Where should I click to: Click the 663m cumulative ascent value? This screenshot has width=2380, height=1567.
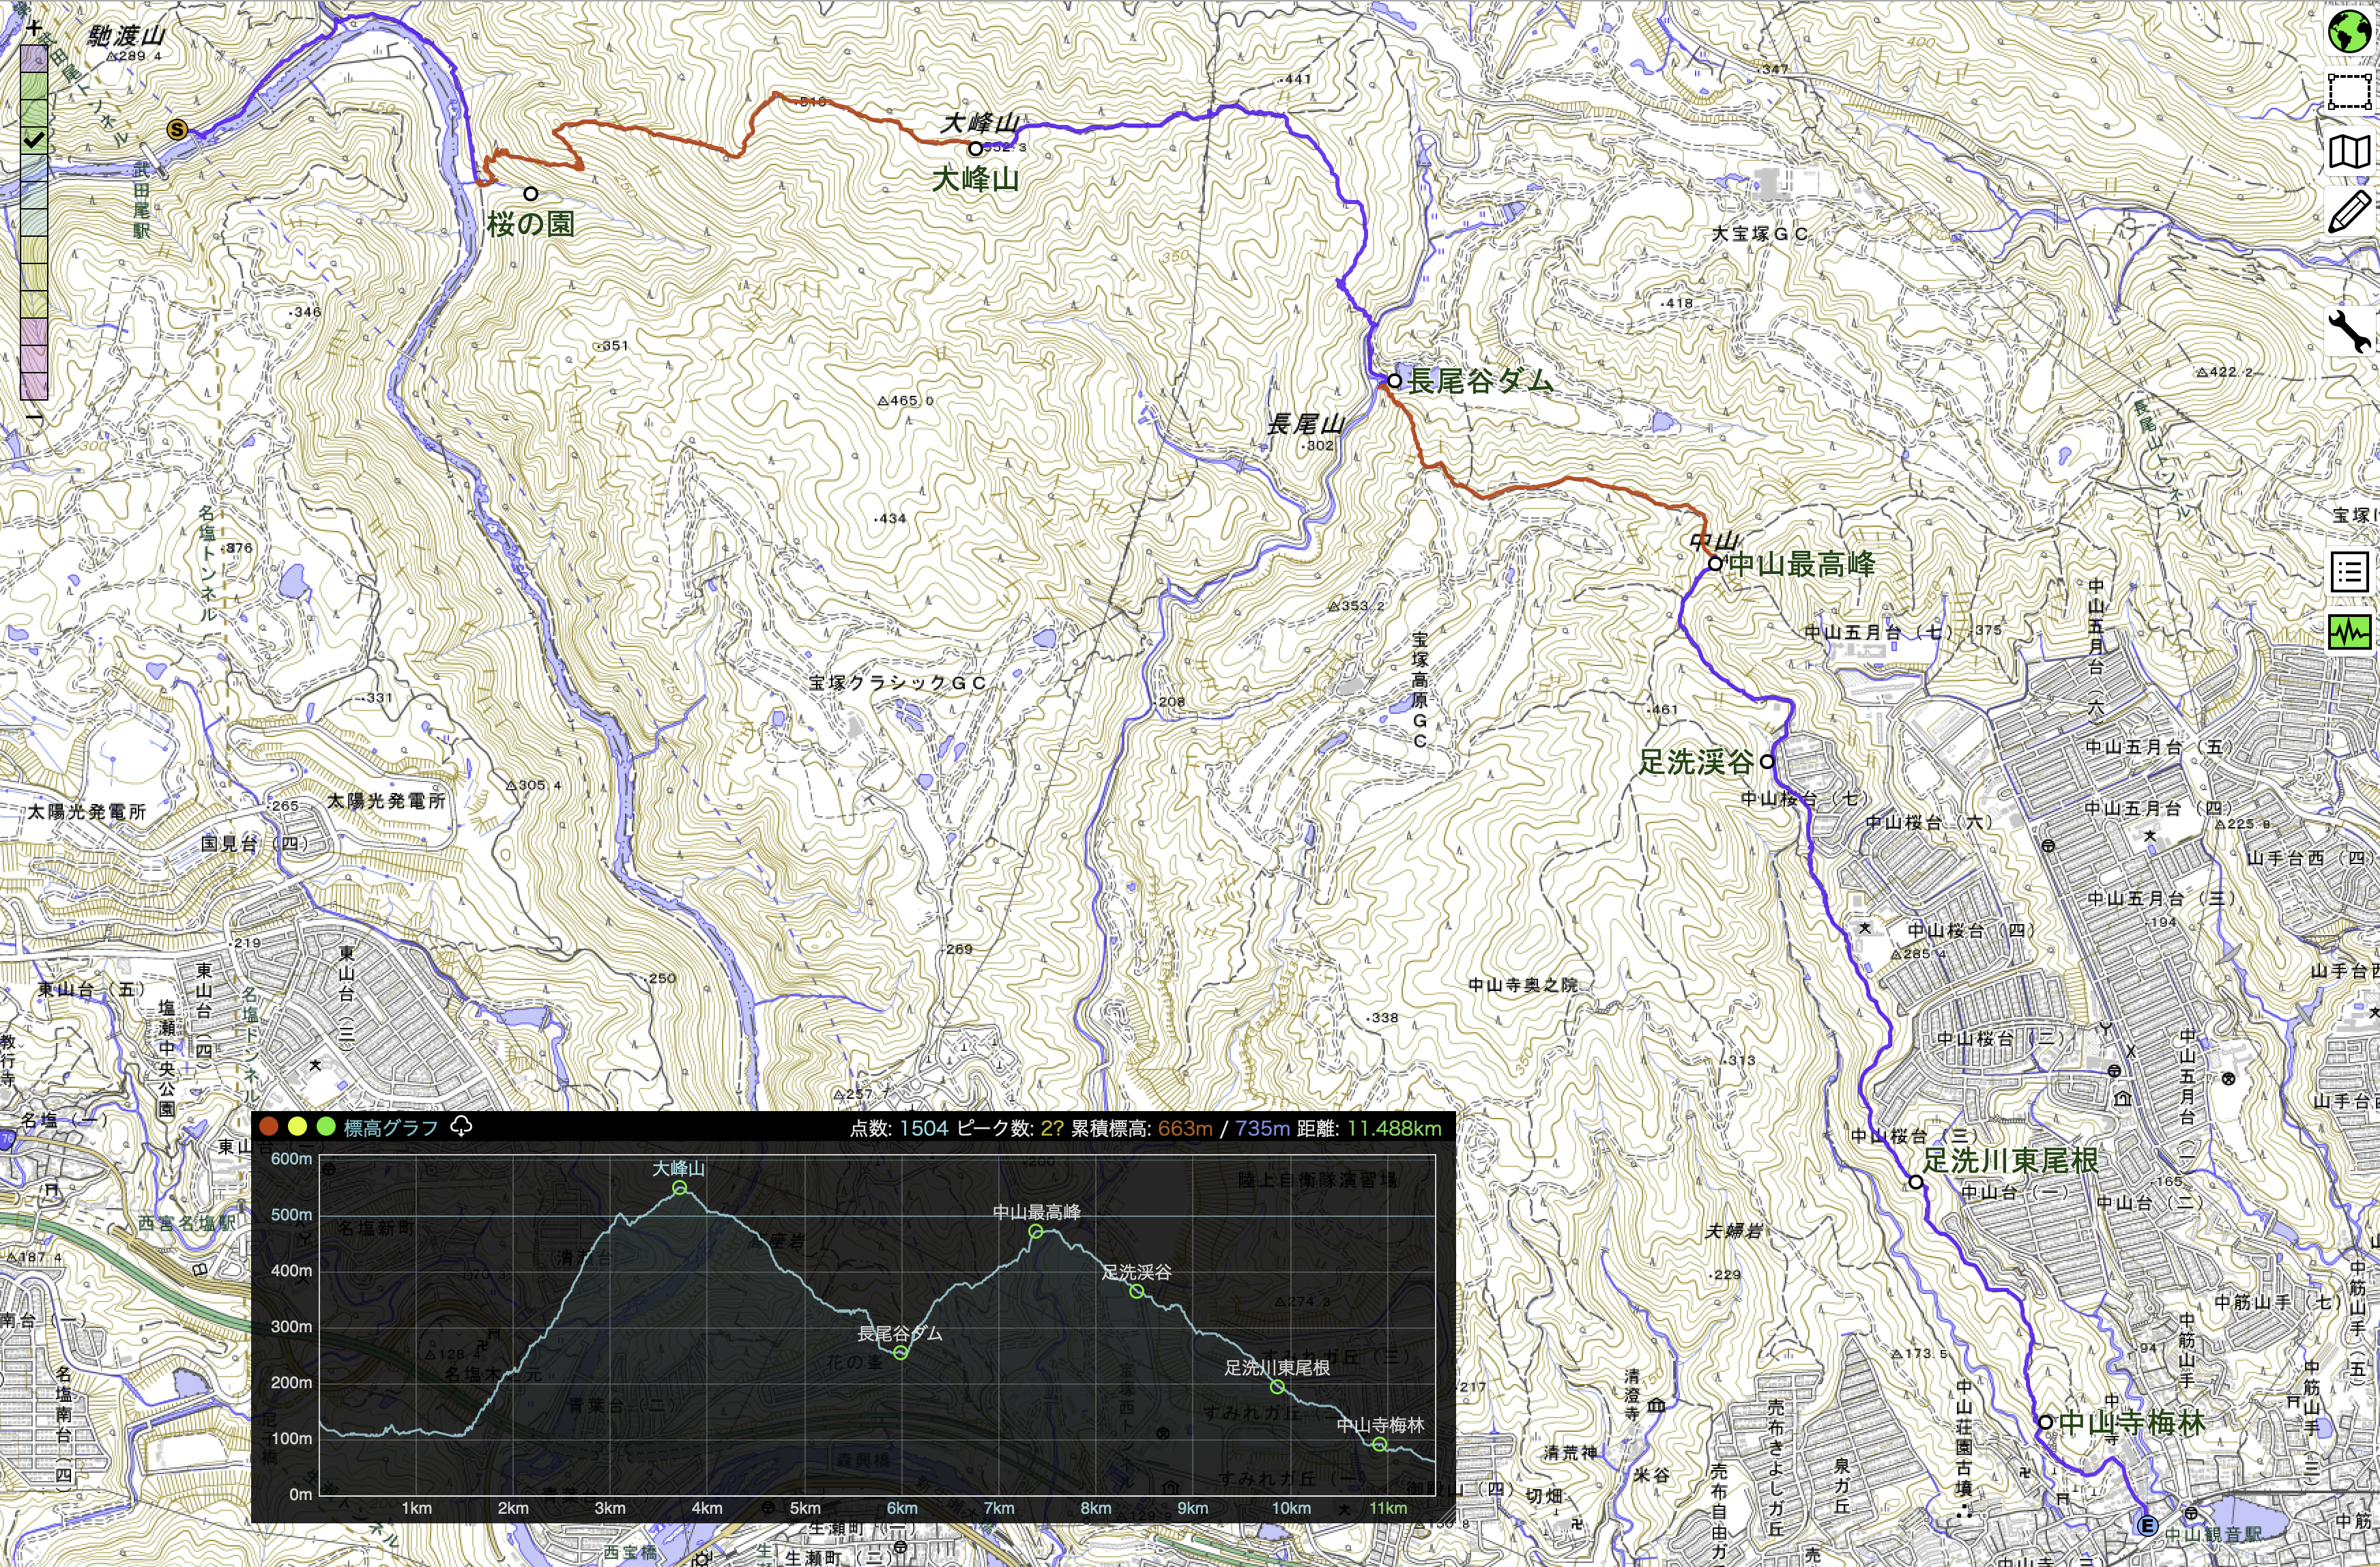coord(1185,1128)
